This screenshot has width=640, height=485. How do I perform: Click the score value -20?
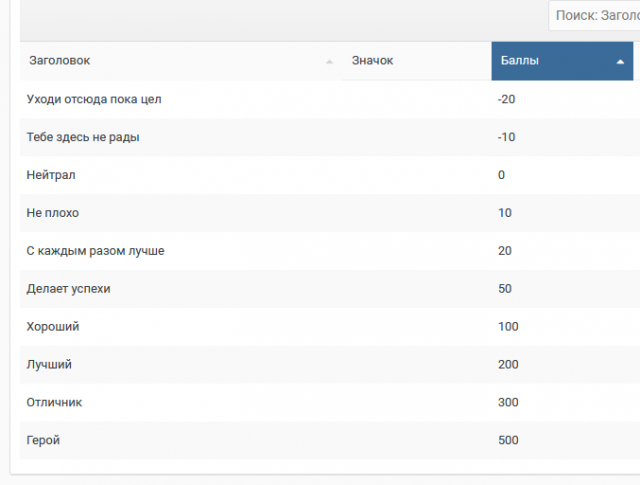506,99
